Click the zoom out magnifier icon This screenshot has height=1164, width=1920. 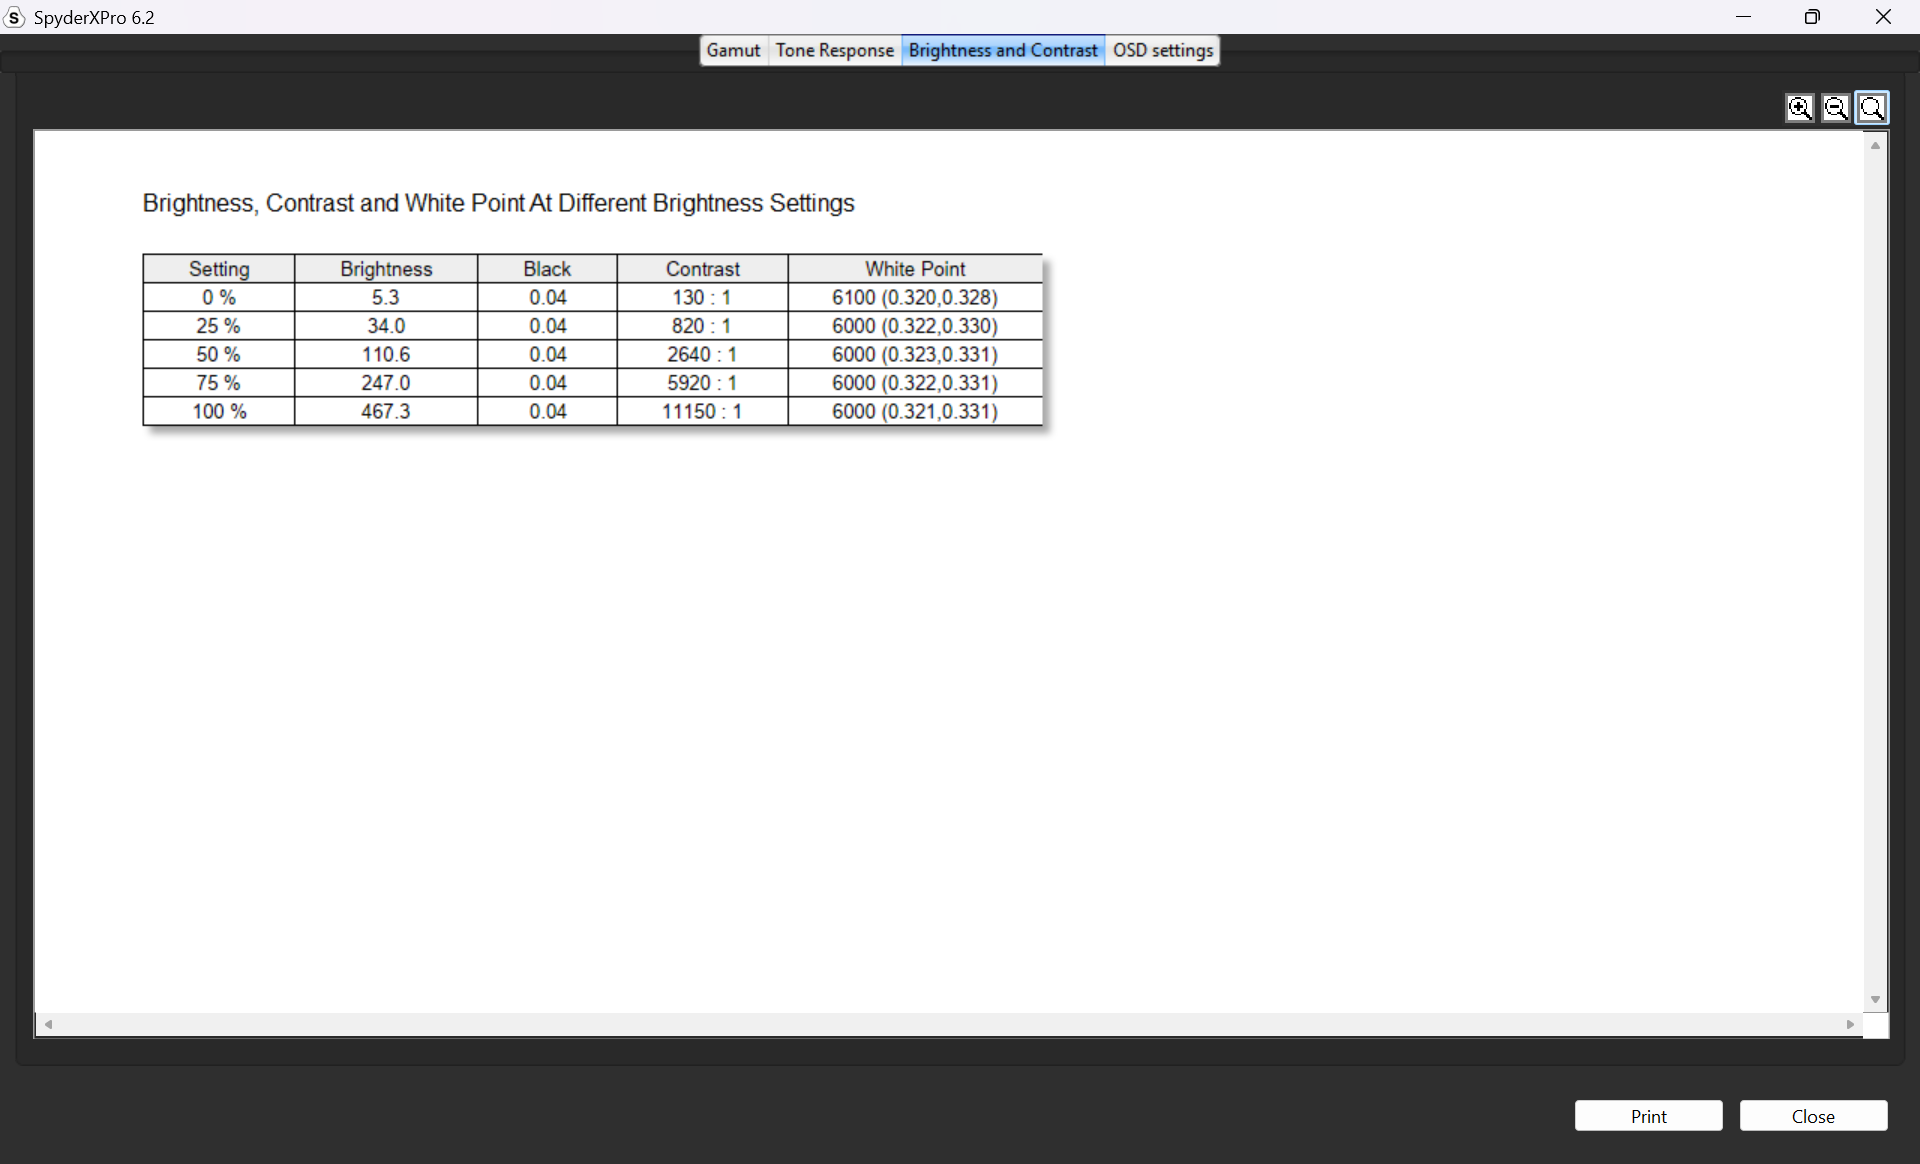1835,108
